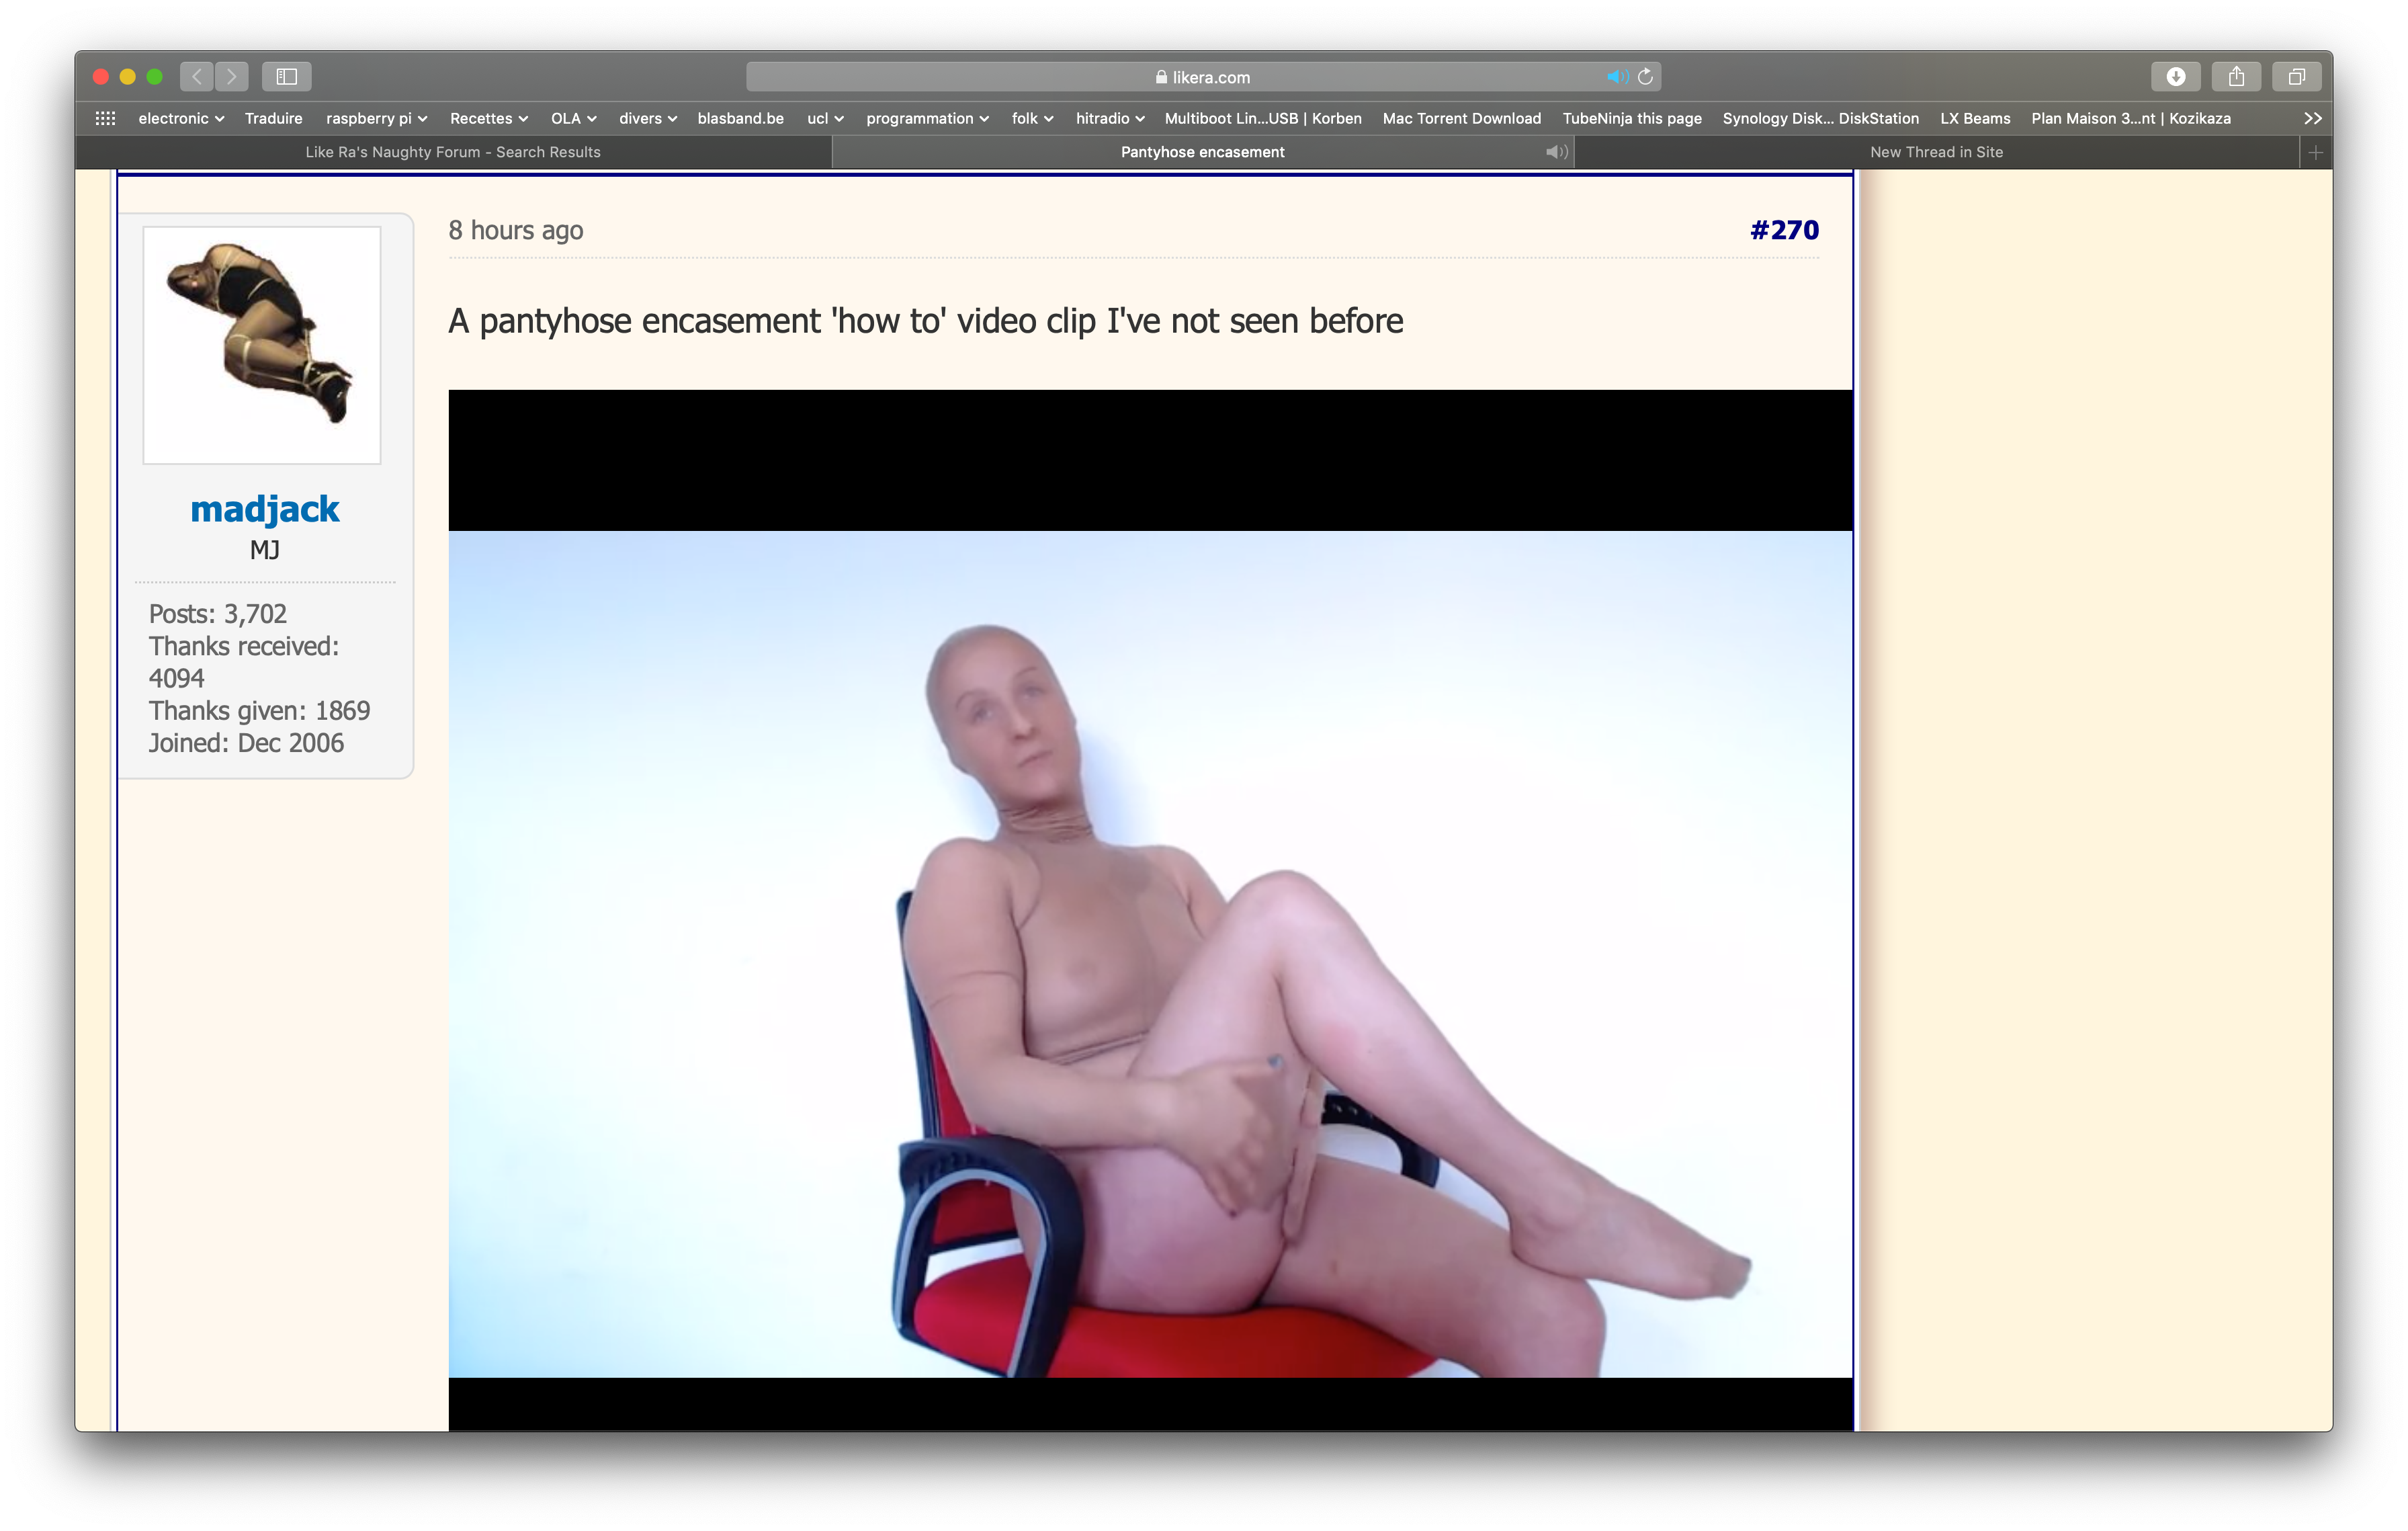2408x1531 pixels.
Task: Switch to the Search Results tab
Action: point(453,152)
